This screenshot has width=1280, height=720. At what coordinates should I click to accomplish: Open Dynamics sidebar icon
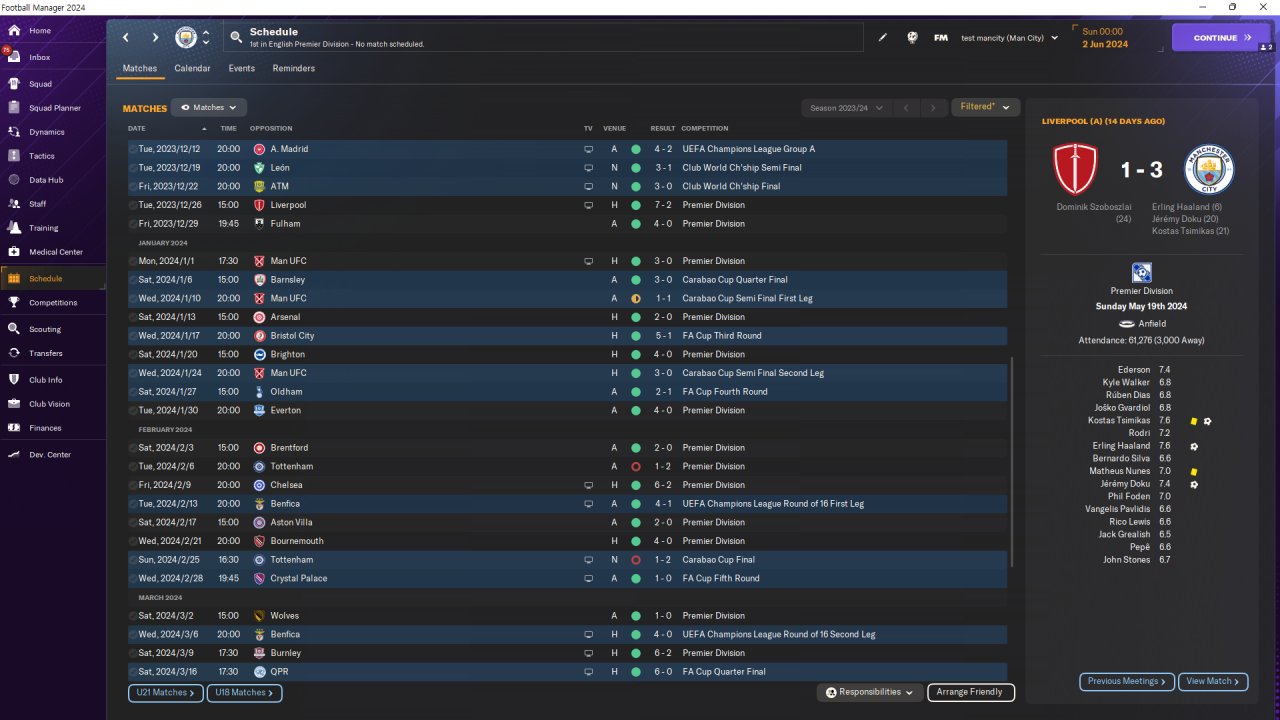14,132
